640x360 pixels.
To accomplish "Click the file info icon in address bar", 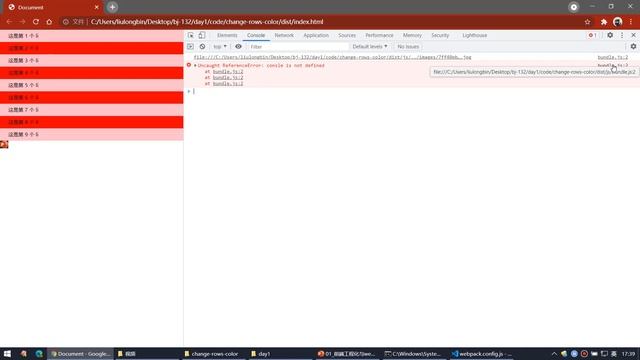I will [x=66, y=22].
